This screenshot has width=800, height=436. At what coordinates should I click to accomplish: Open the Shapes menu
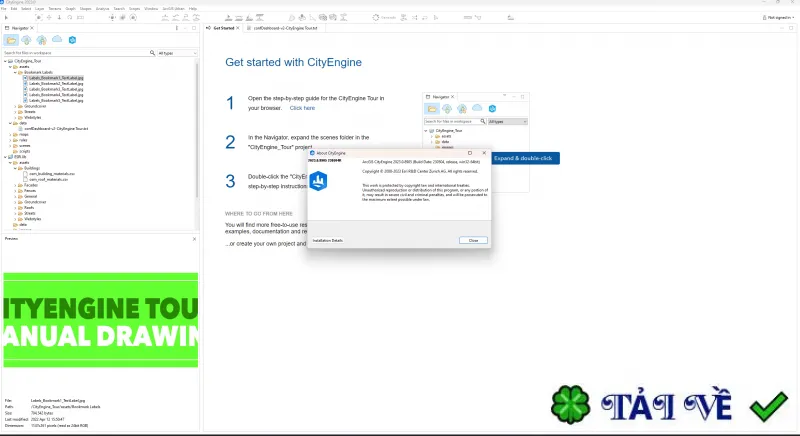point(85,9)
